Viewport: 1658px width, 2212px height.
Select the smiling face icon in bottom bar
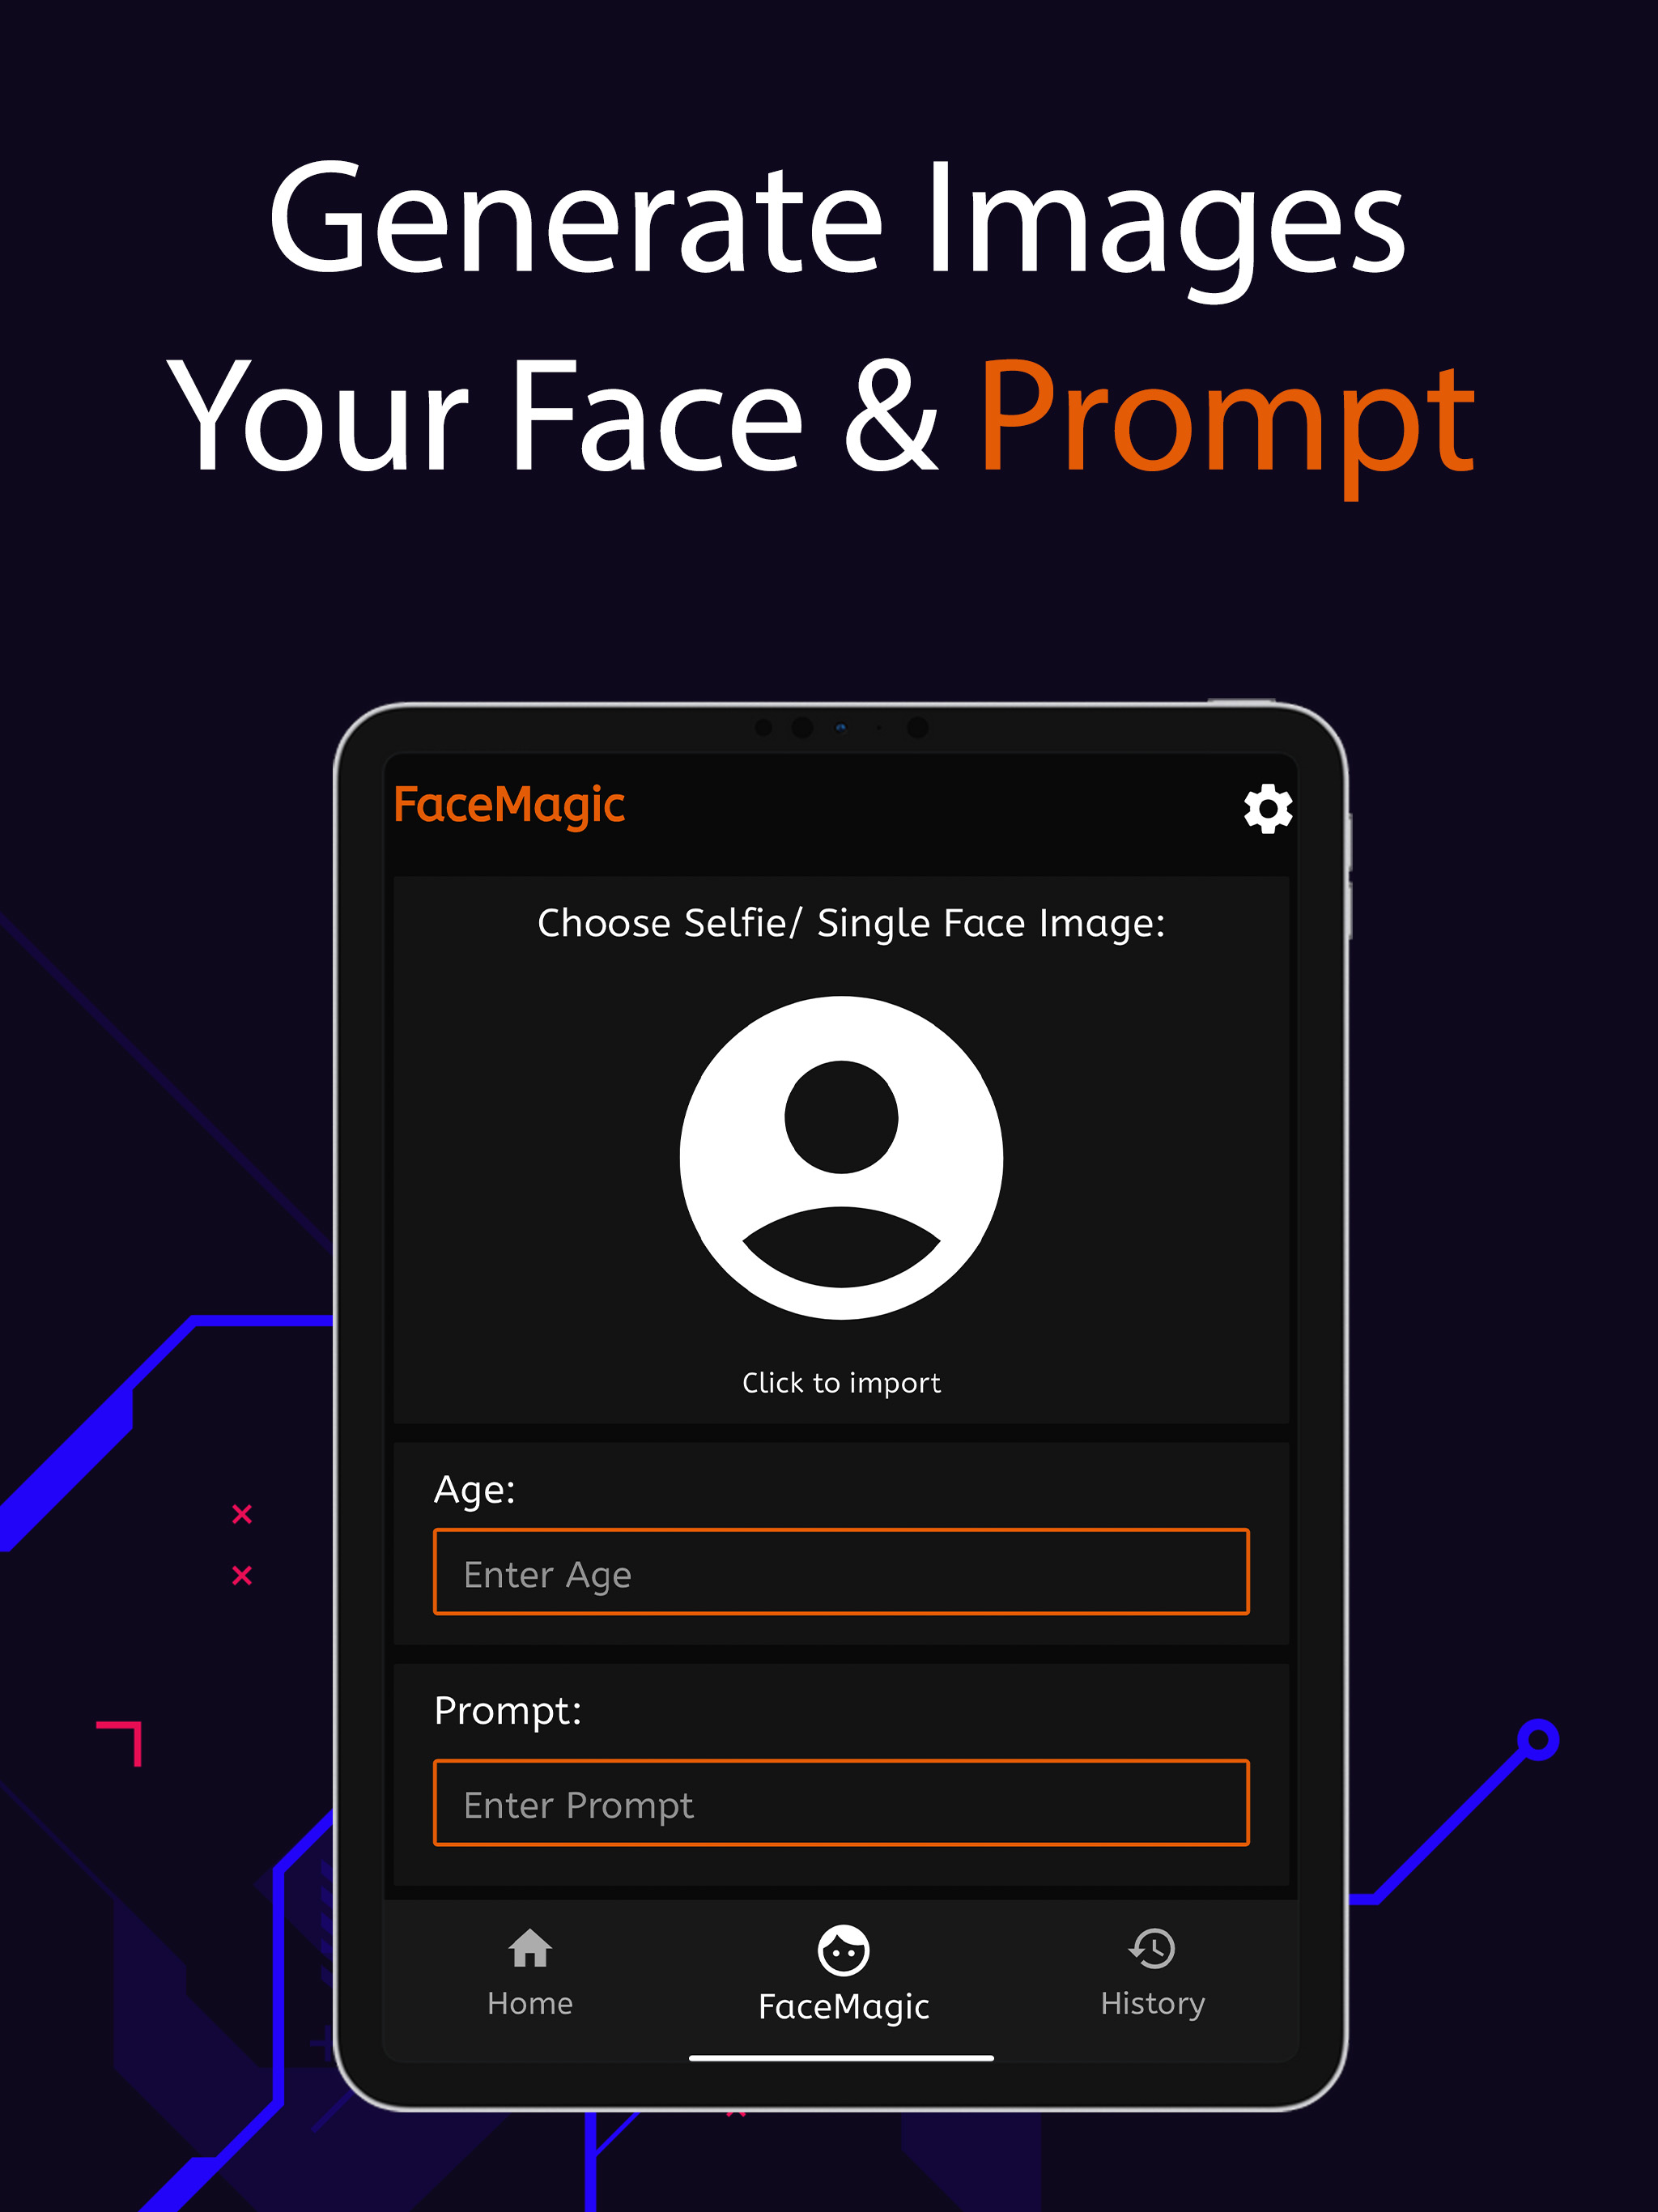[x=843, y=1950]
